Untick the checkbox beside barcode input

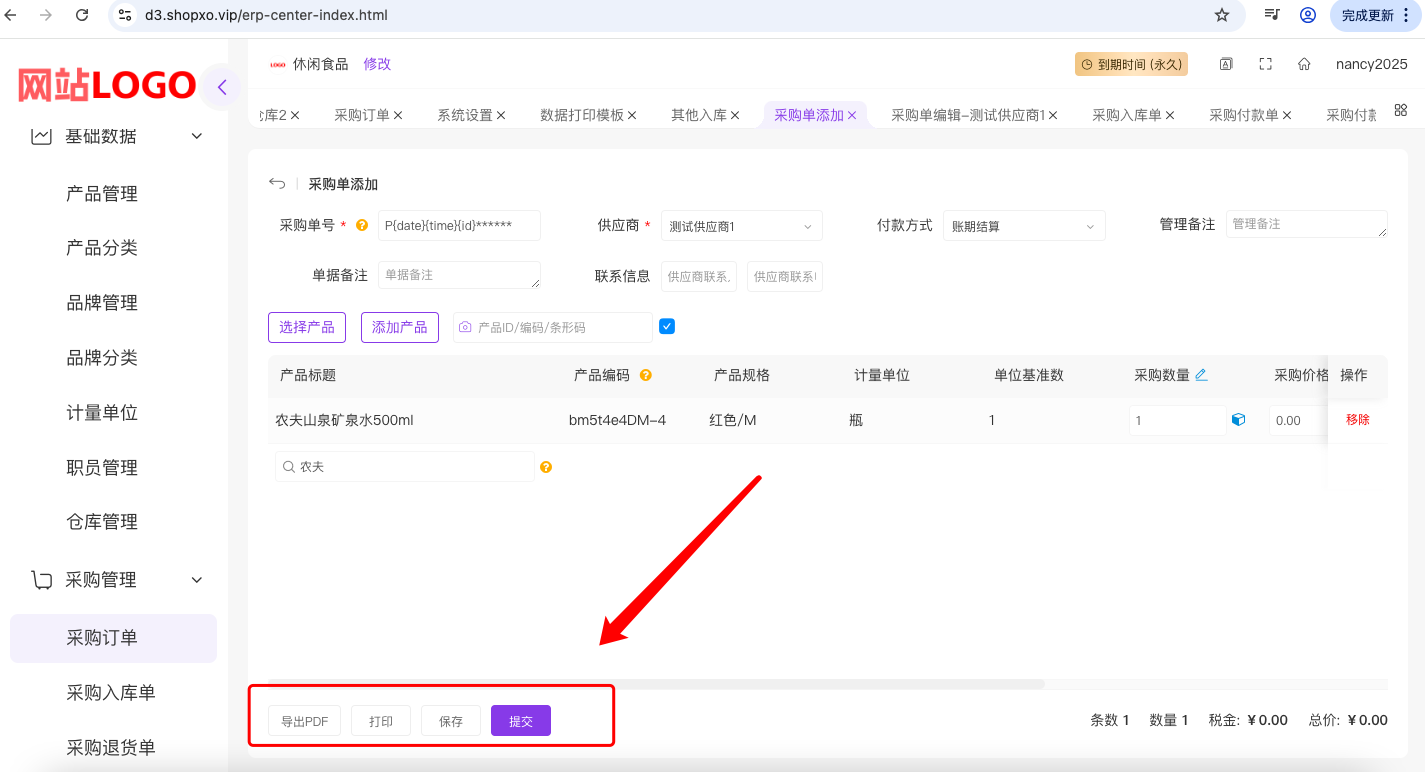pyautogui.click(x=667, y=326)
